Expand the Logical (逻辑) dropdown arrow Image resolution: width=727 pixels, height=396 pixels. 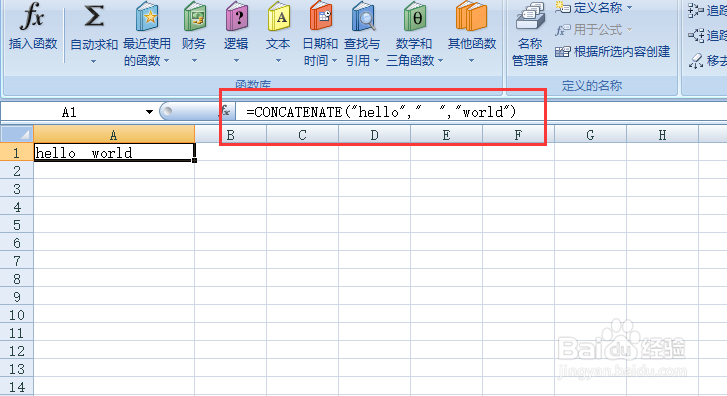[x=236, y=61]
